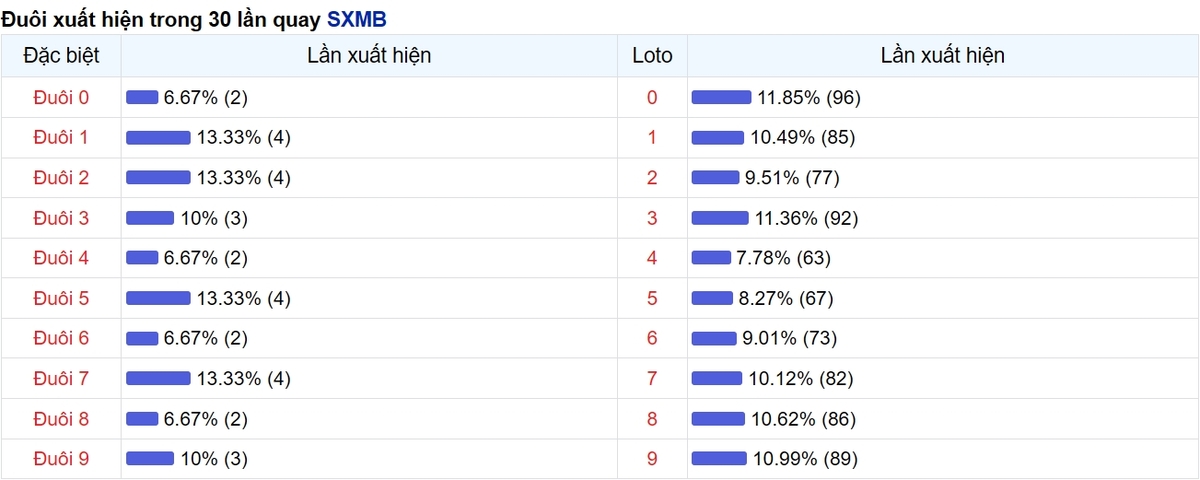The height and width of the screenshot is (480, 1200).
Task: Click the Đuôi 9 label
Action: pos(61,459)
